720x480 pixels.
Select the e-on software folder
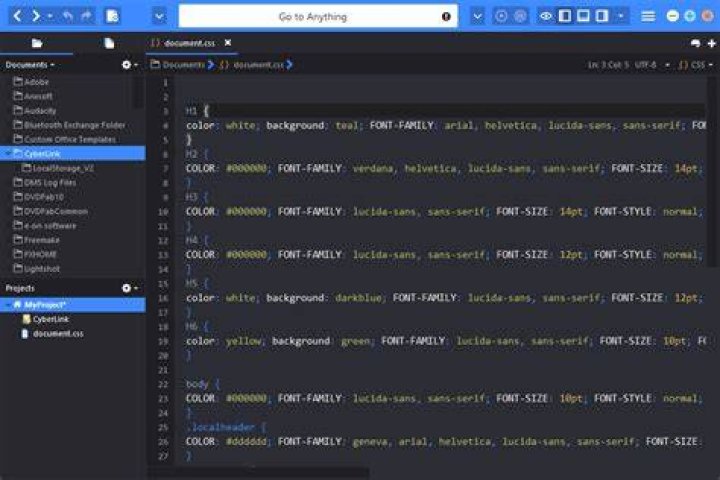(x=45, y=226)
